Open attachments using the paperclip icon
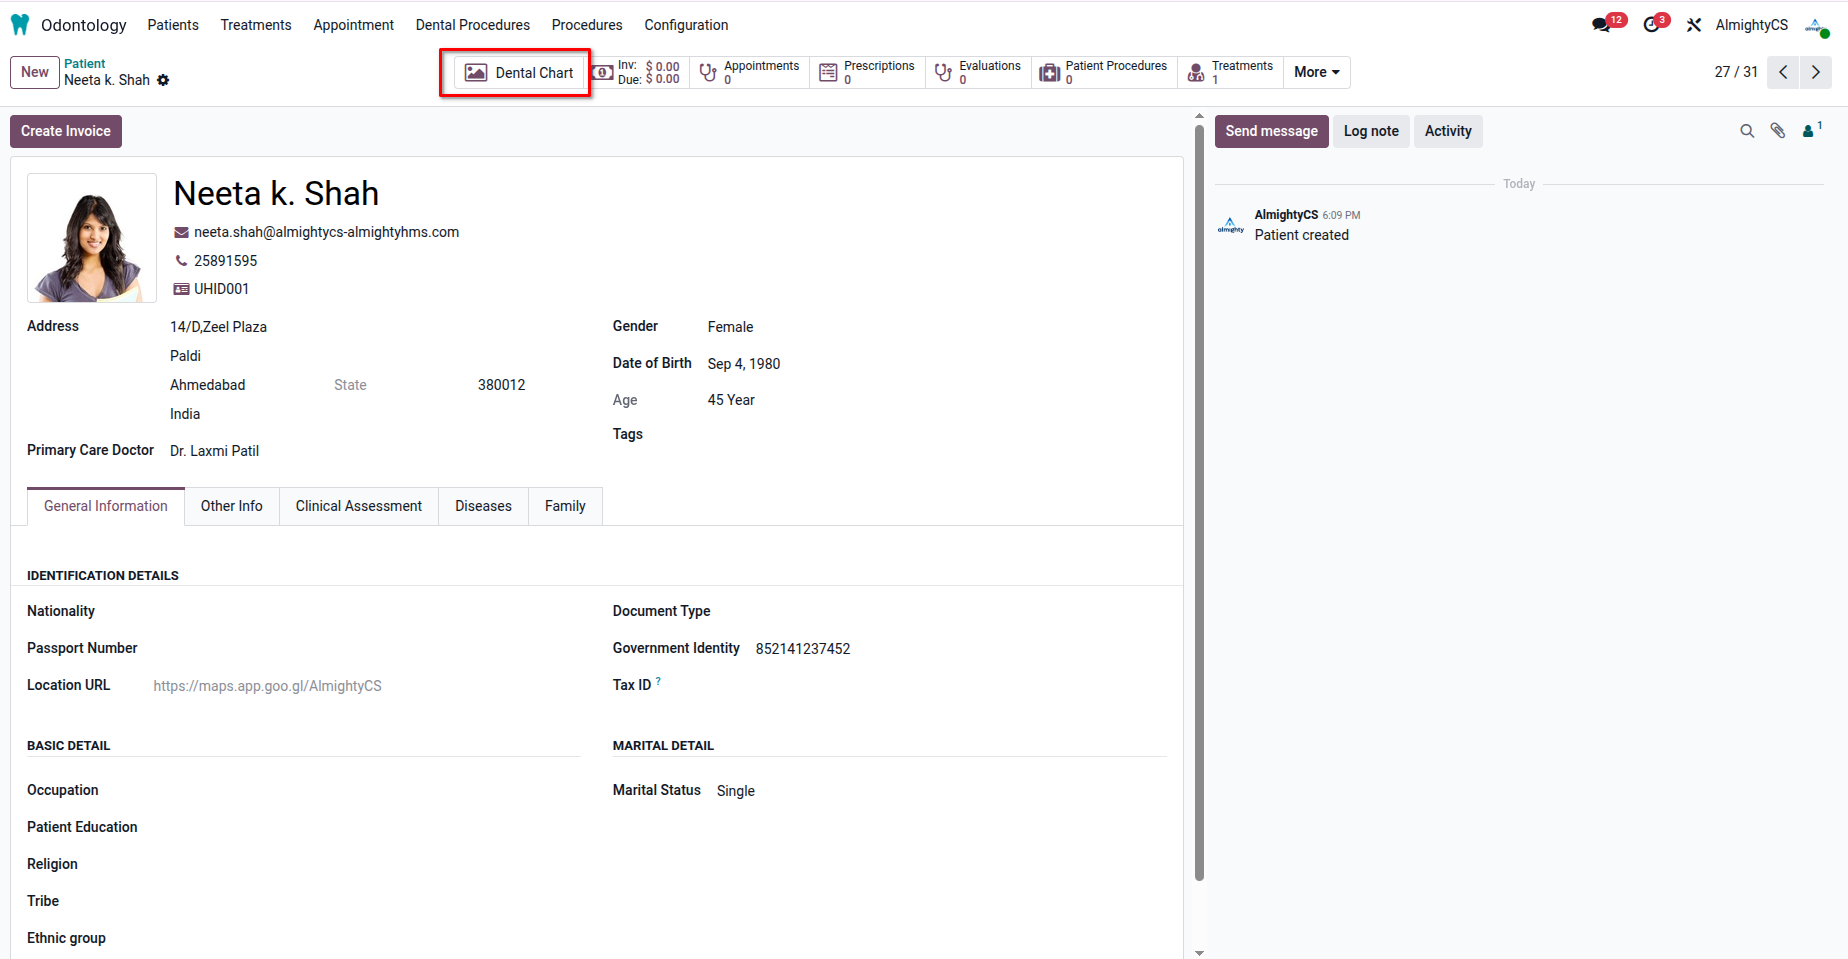Viewport: 1848px width, 959px height. pyautogui.click(x=1778, y=131)
